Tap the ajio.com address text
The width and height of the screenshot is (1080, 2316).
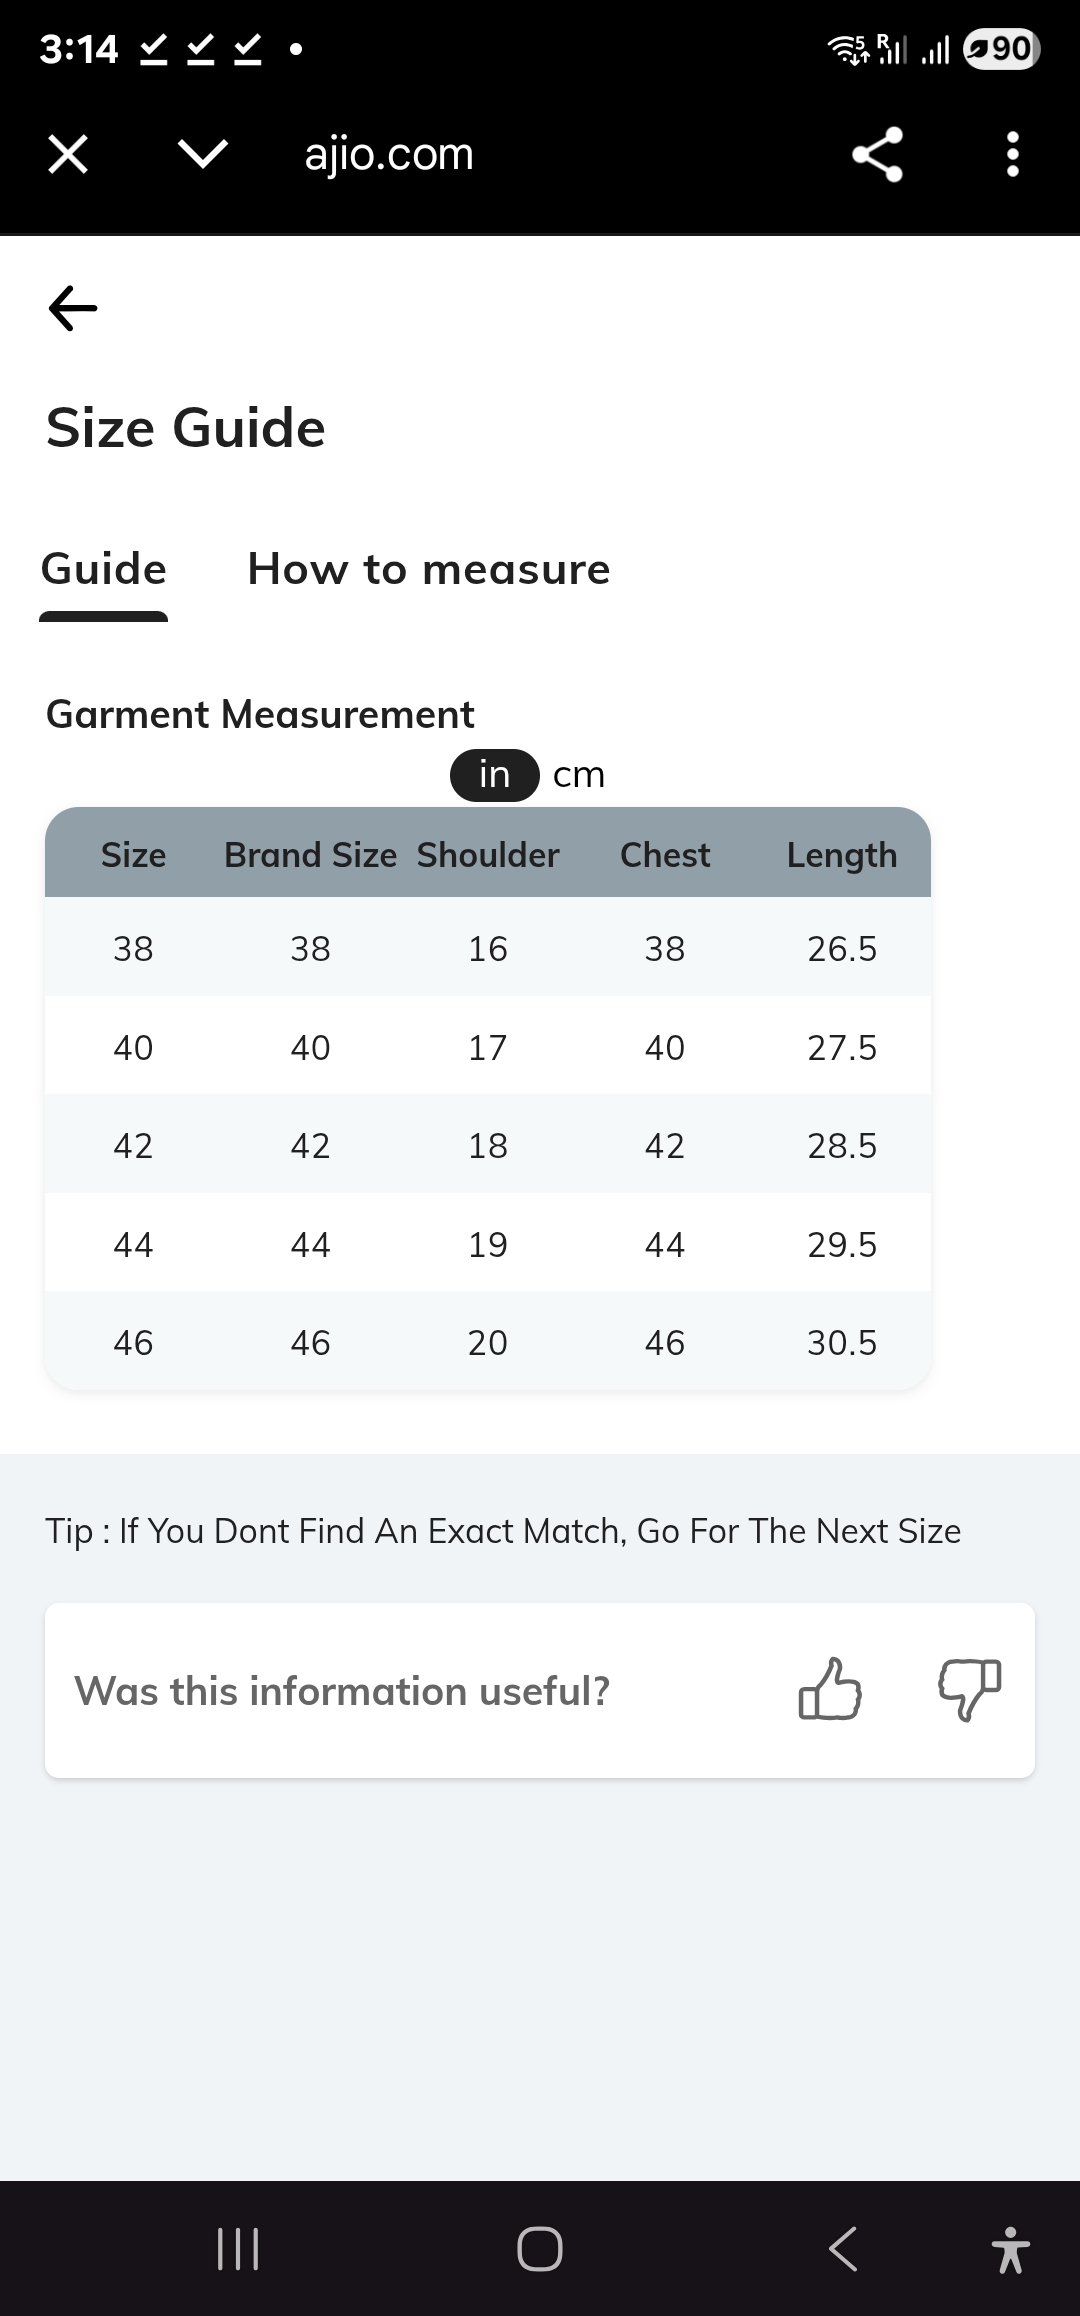tap(389, 155)
